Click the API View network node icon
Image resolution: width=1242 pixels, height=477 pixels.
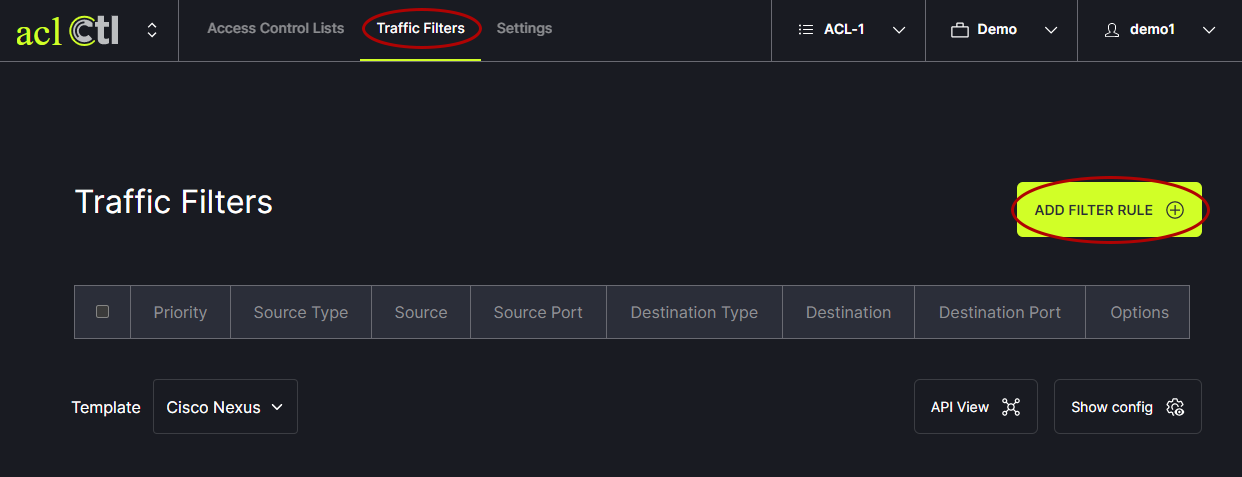click(x=1011, y=407)
